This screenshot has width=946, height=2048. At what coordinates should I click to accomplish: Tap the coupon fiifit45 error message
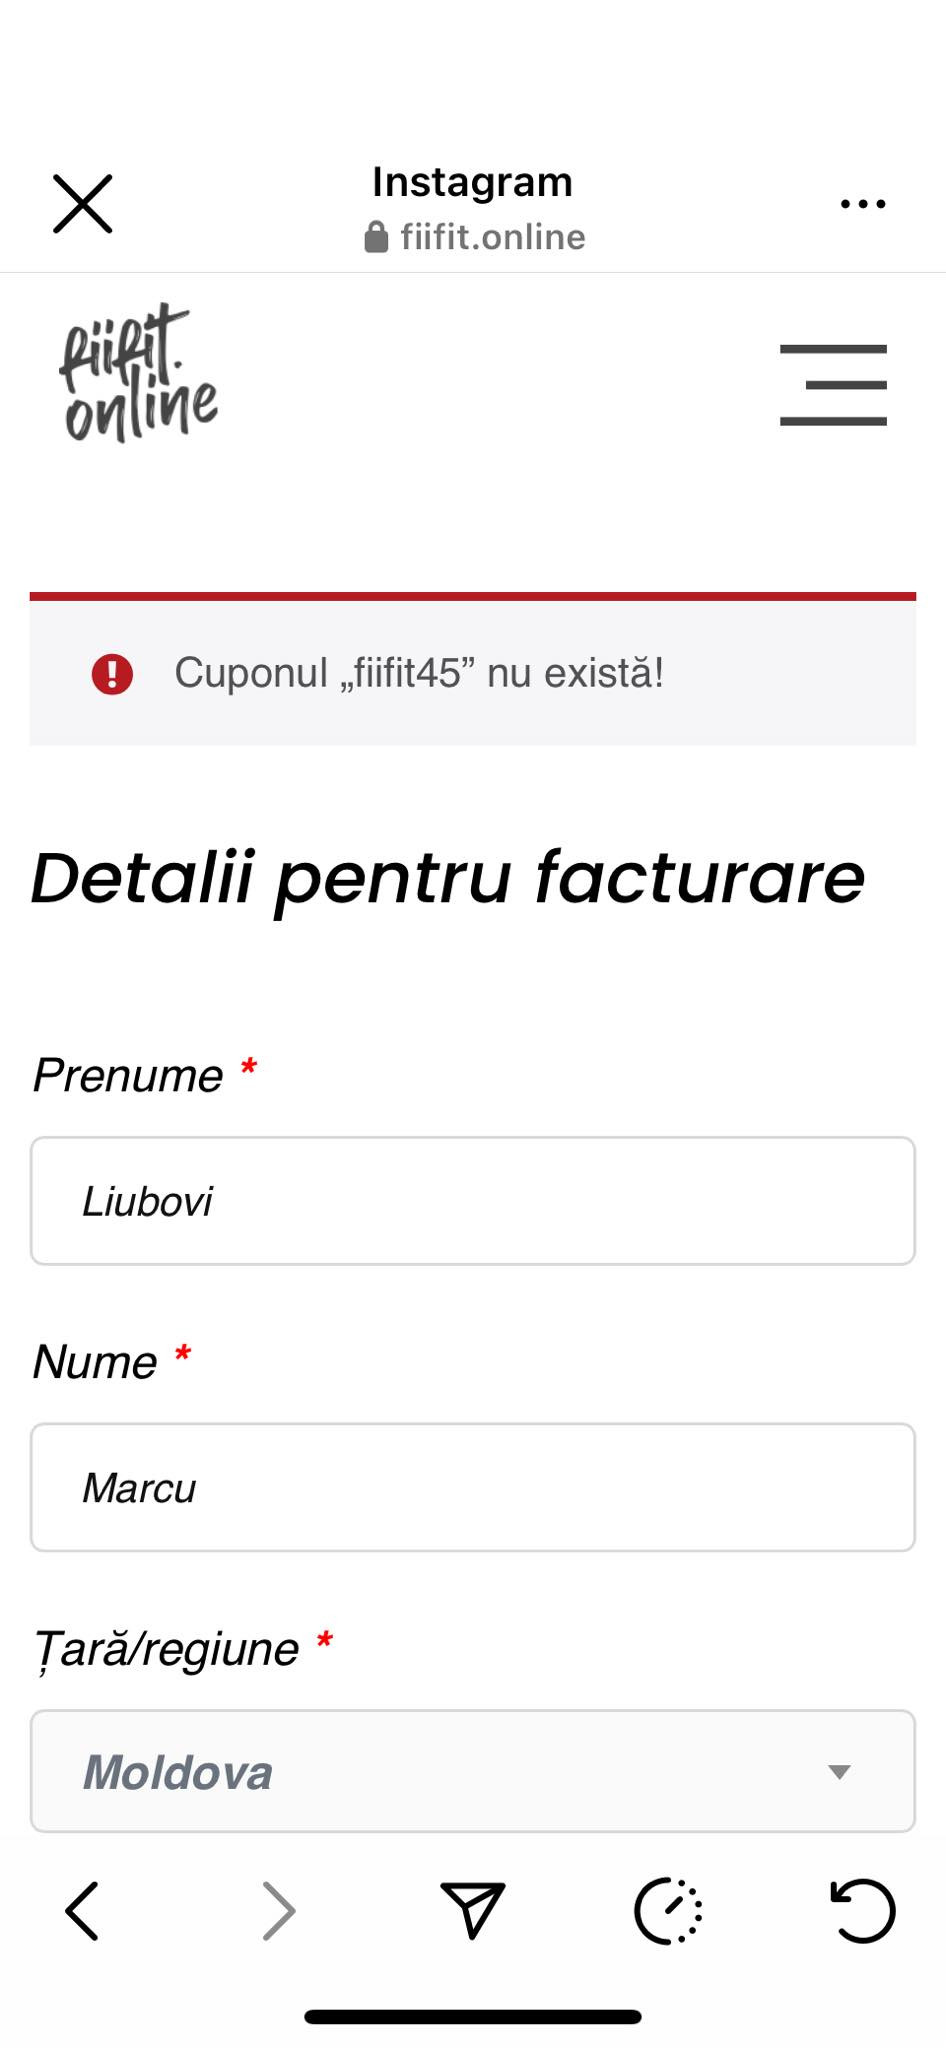point(419,673)
